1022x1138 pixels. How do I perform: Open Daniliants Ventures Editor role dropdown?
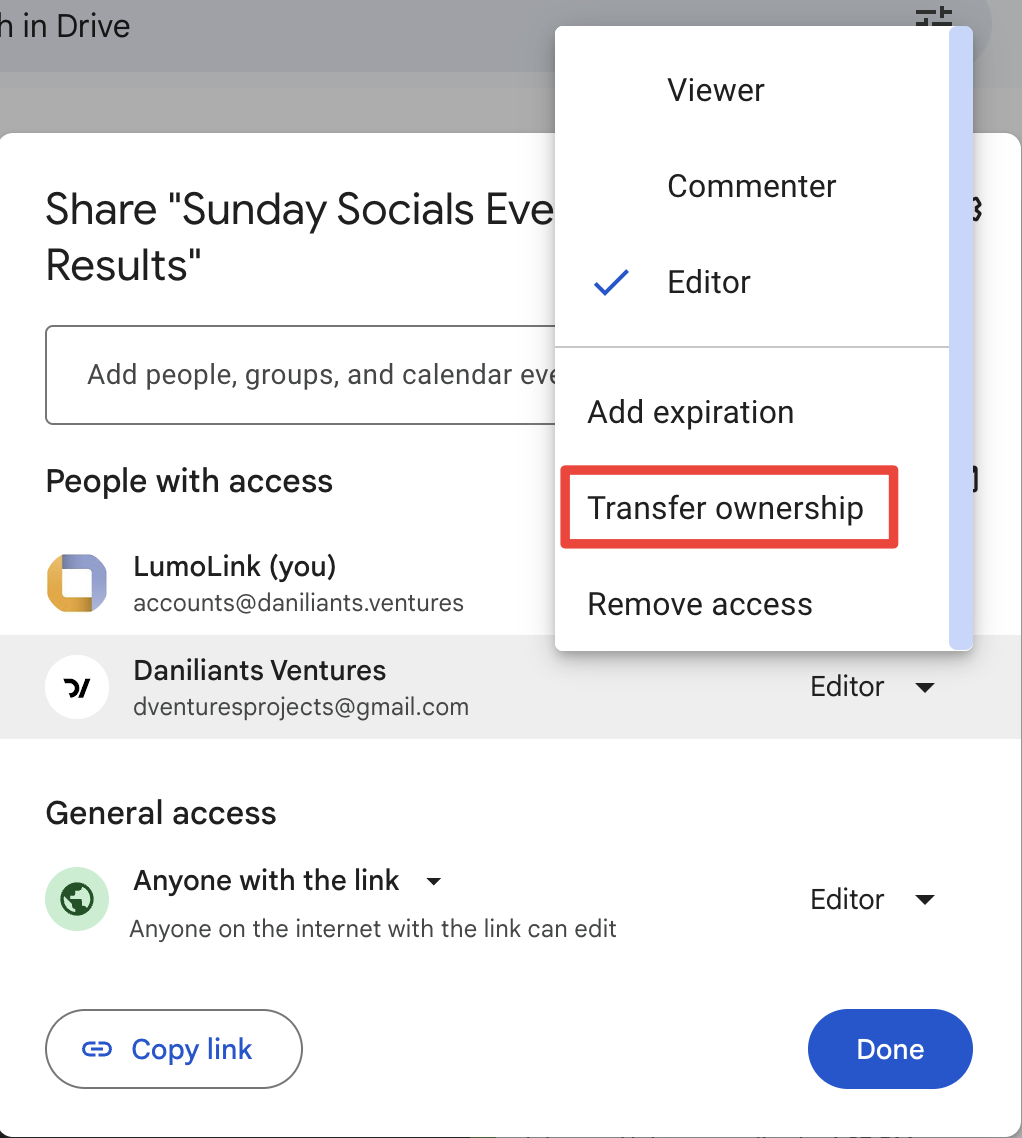(872, 687)
